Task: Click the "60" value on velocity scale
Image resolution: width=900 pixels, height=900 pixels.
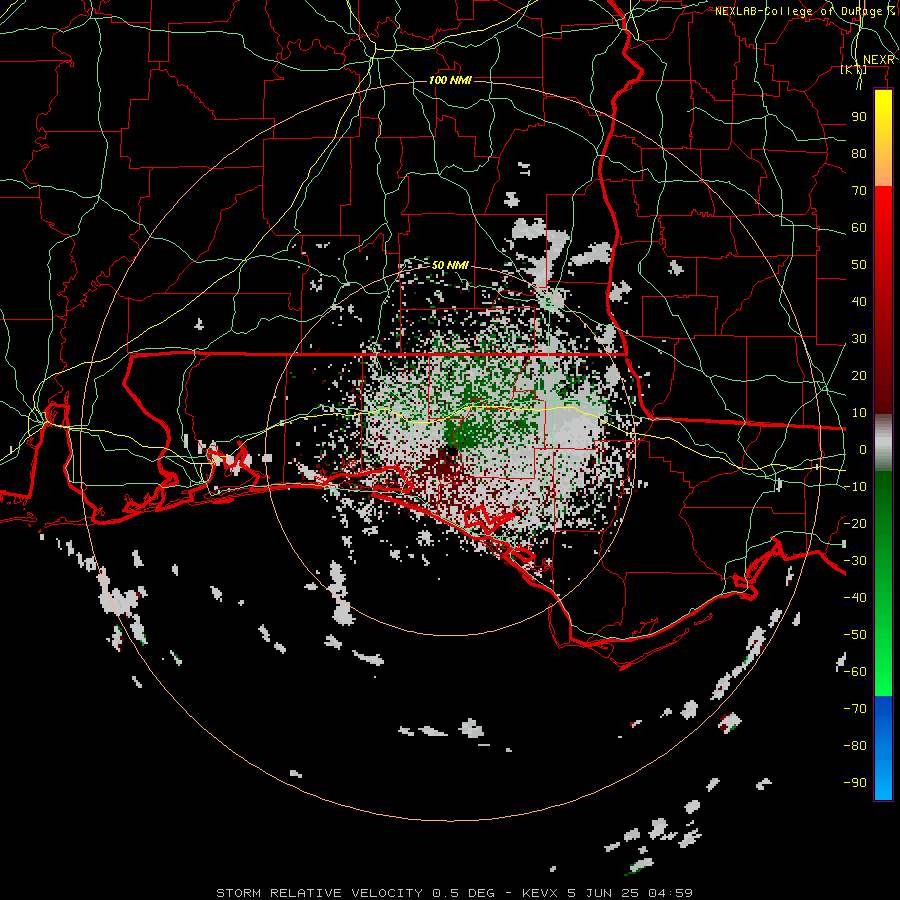Action: [x=859, y=227]
